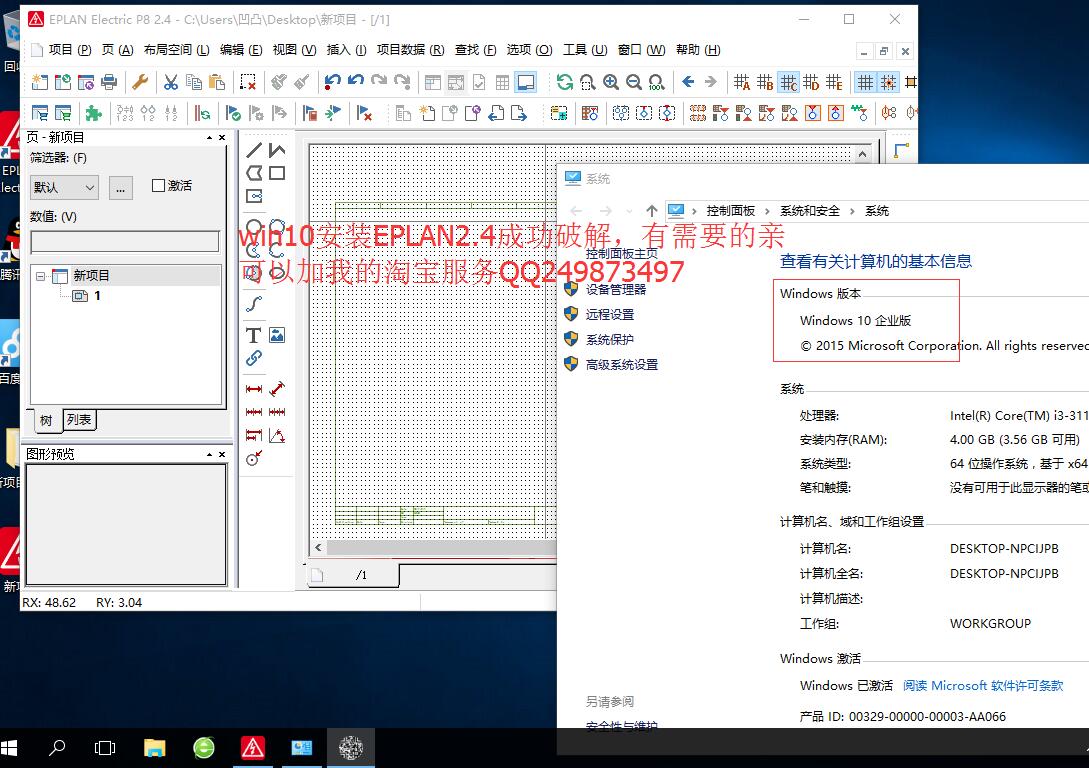
Task: Open 设备管理器 link in System window
Action: click(615, 290)
